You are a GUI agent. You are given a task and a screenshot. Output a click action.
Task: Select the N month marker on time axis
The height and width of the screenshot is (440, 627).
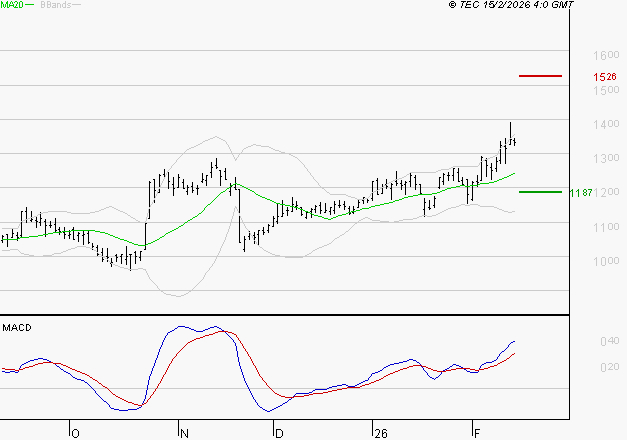point(183,433)
